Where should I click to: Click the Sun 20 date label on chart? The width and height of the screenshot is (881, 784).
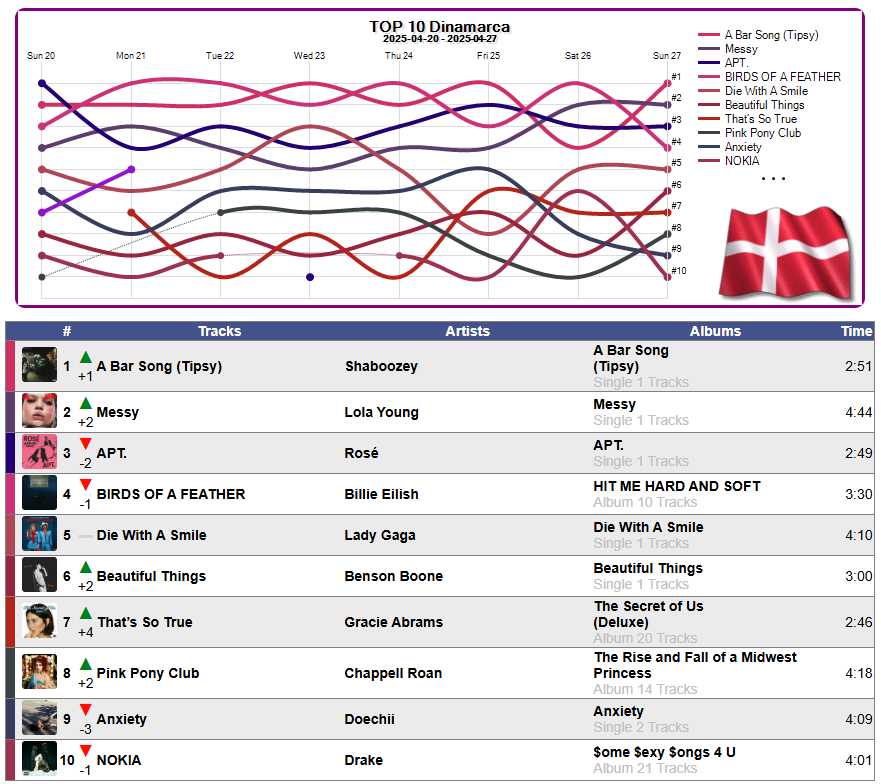pos(41,56)
